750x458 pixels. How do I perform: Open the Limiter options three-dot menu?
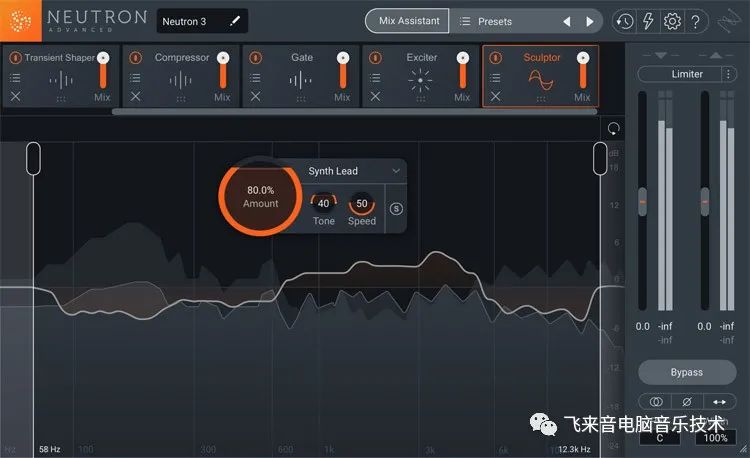728,74
